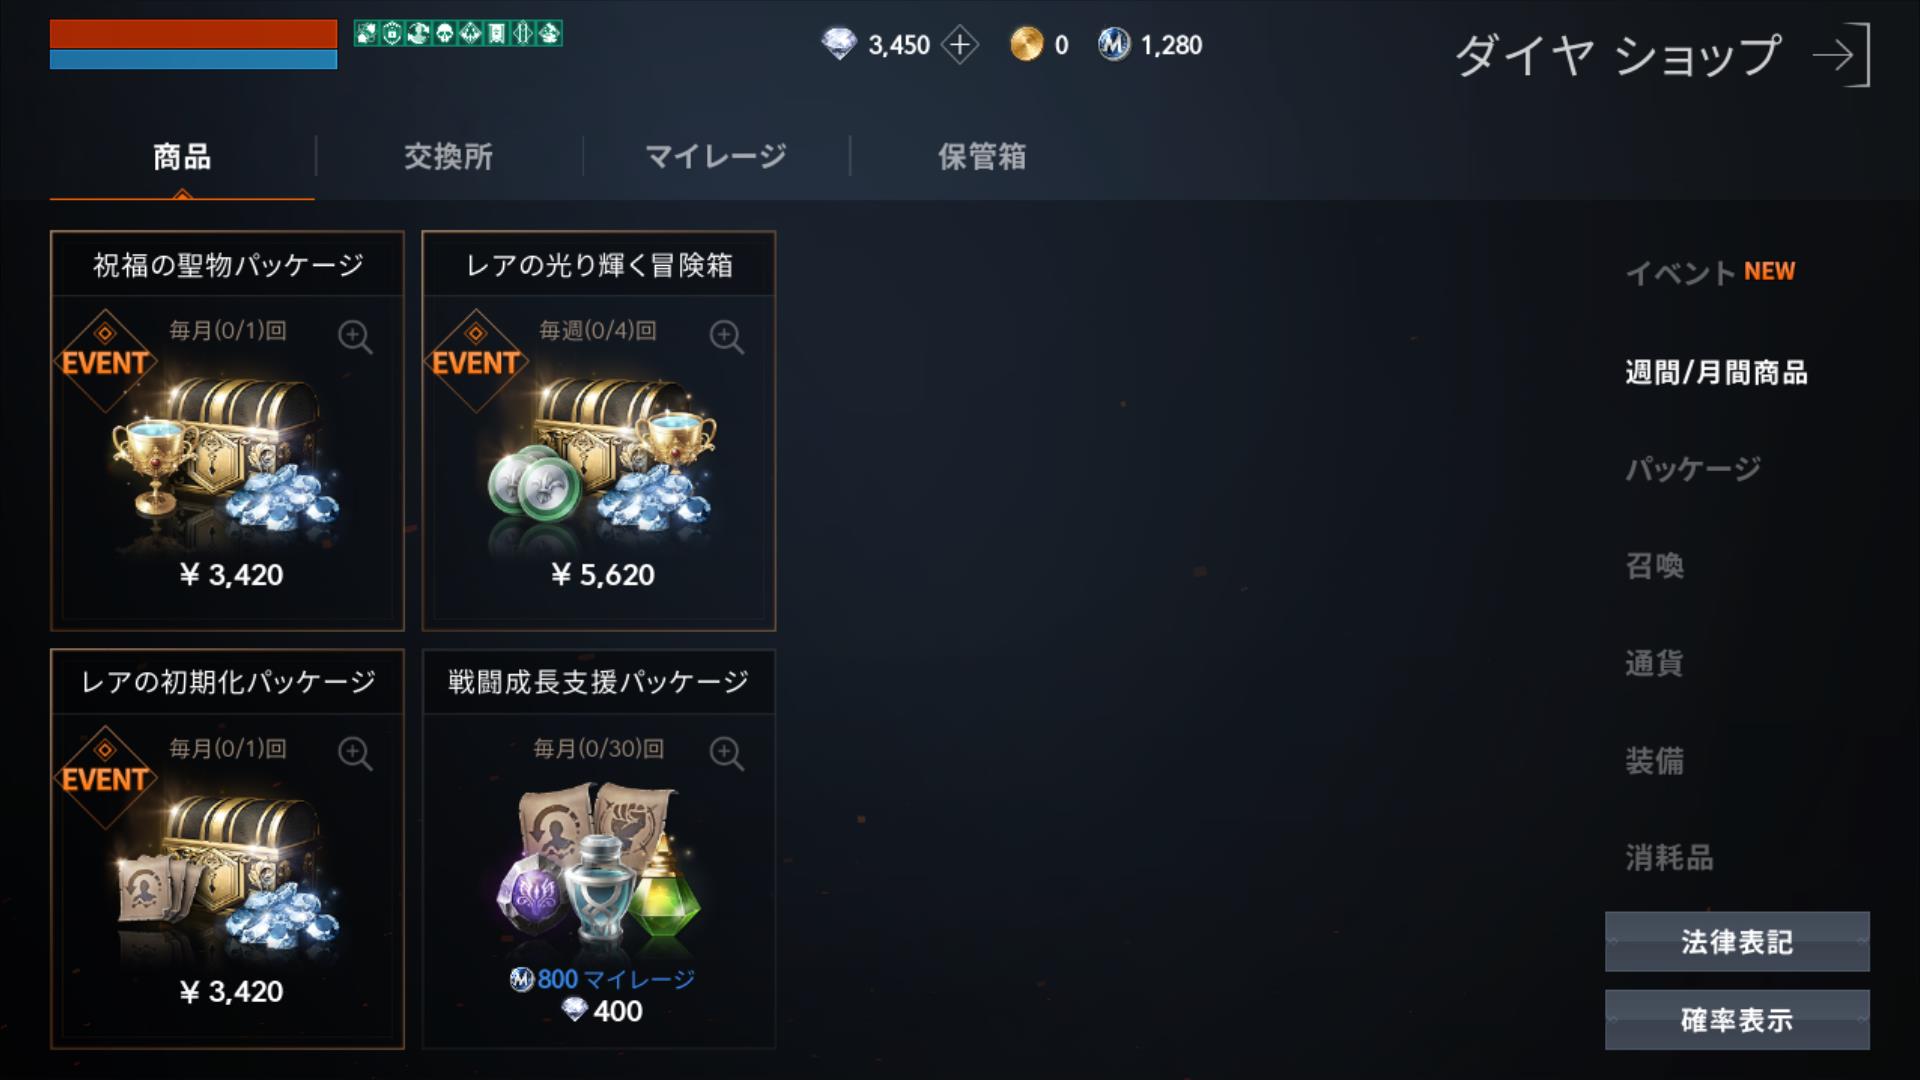This screenshot has height=1080, width=1920.
Task: Click the mileage M currency icon
Action: [1113, 44]
